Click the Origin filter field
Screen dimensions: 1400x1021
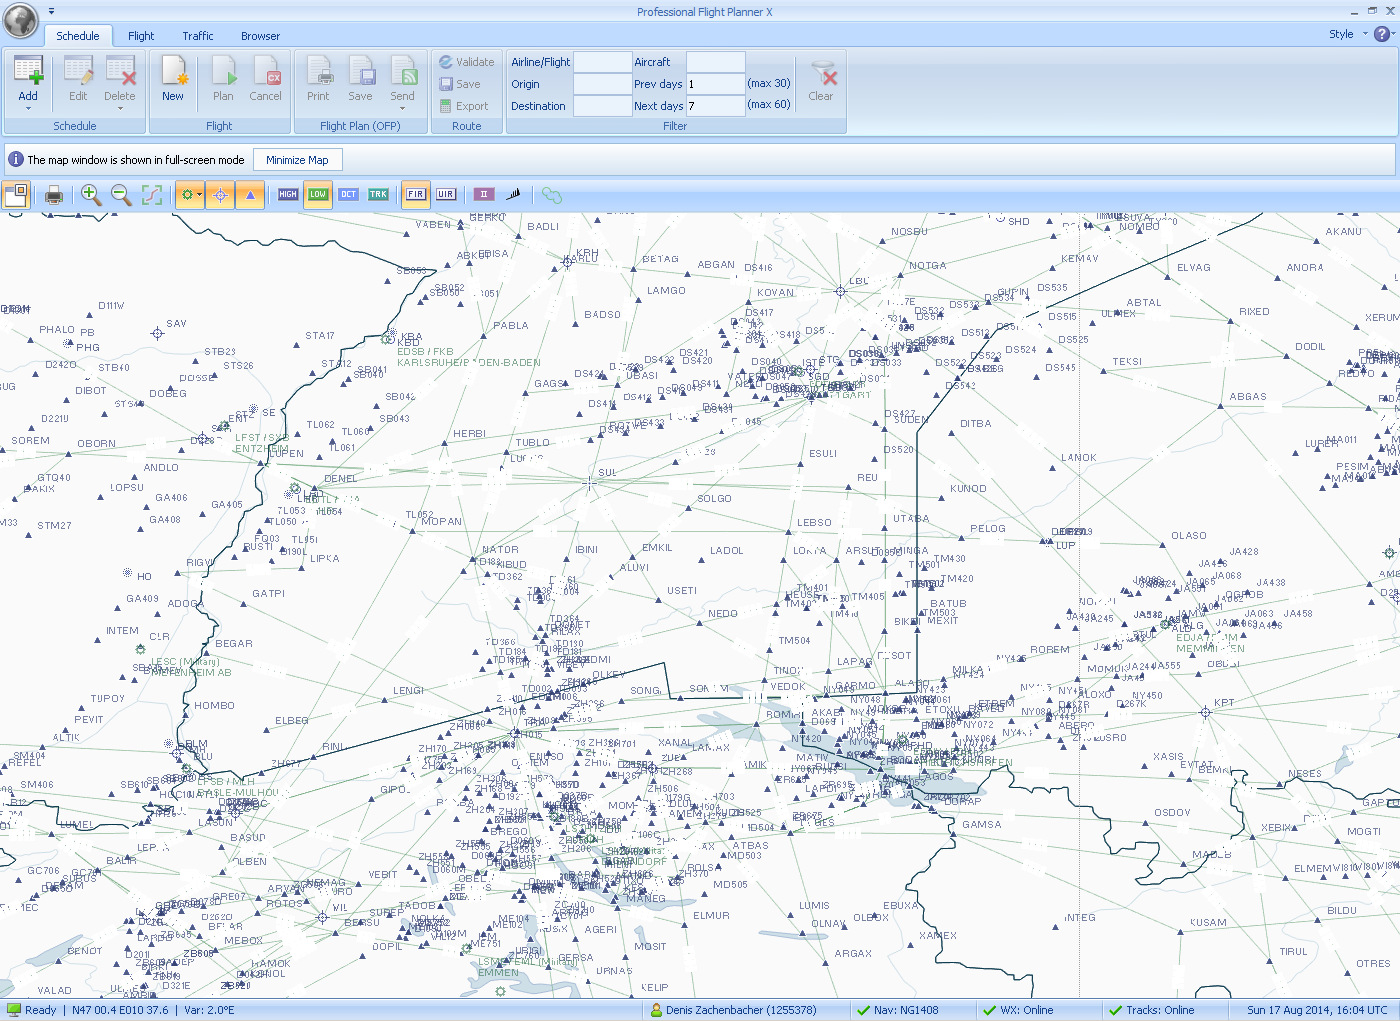pyautogui.click(x=603, y=84)
